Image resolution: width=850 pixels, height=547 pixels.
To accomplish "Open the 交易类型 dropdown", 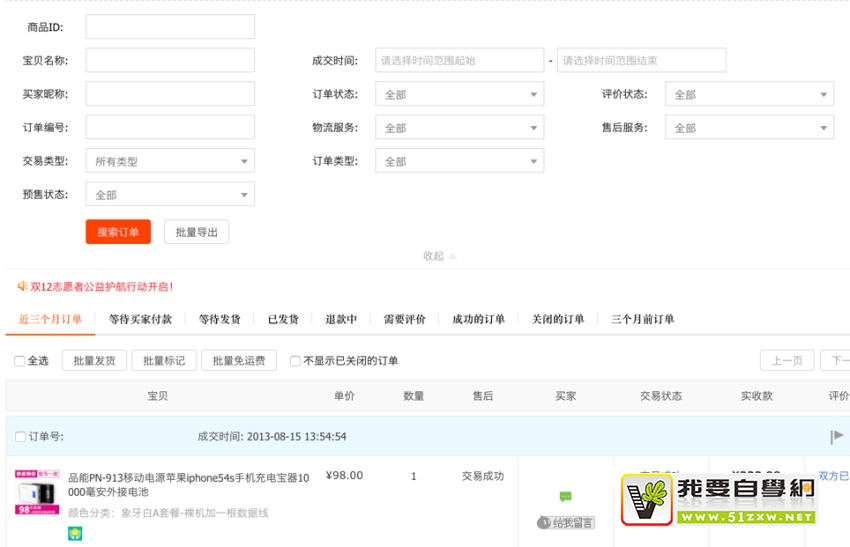I will 170,161.
